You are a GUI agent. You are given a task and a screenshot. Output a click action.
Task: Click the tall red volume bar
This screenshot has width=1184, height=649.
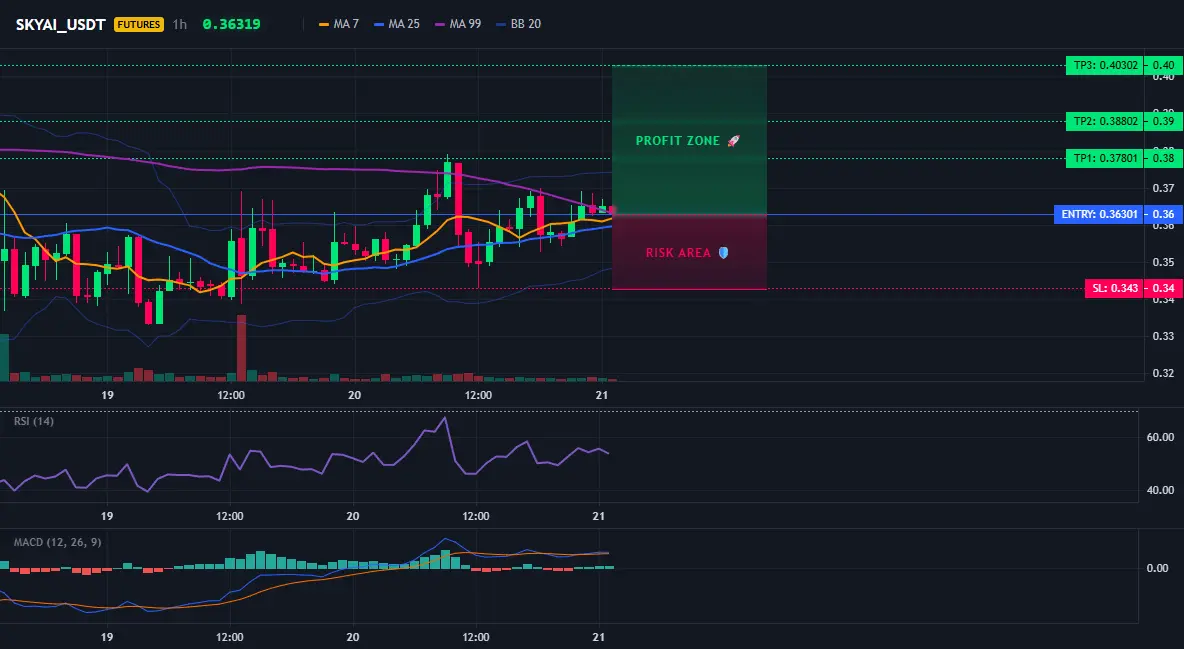(242, 348)
